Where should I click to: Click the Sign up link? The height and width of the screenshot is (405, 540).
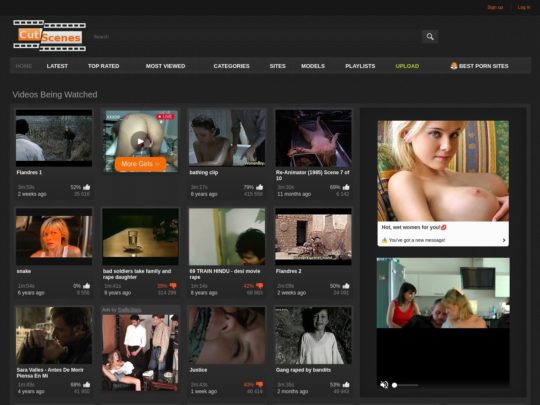(x=495, y=7)
